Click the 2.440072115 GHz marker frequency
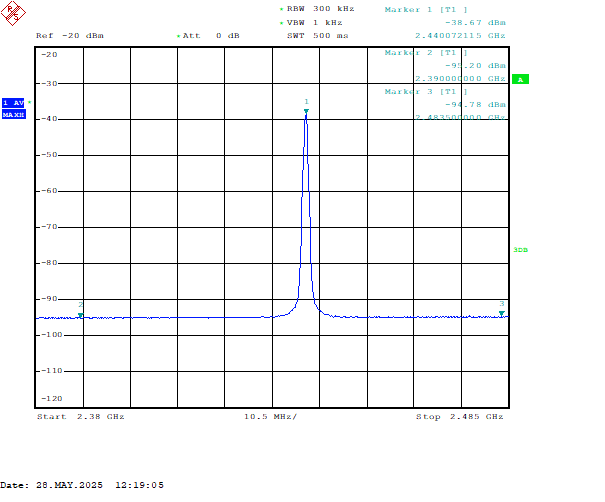 point(460,36)
